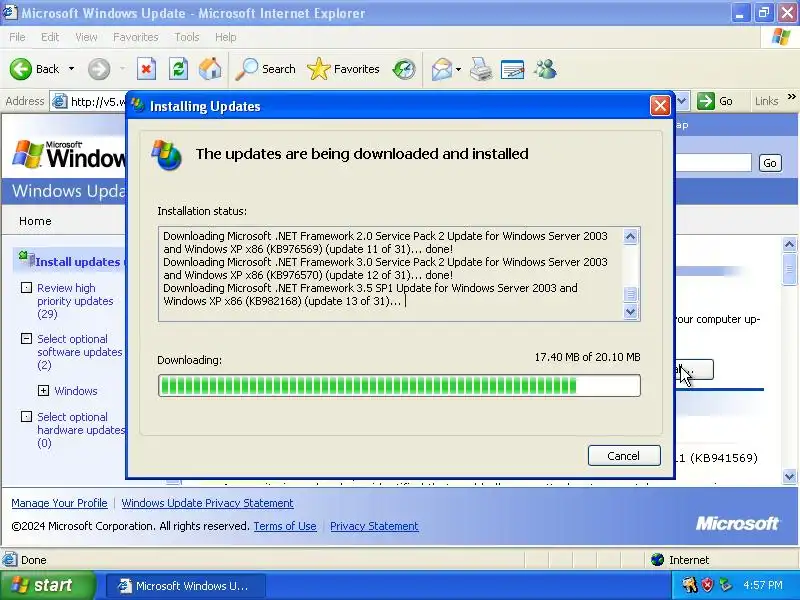This screenshot has width=800, height=600.
Task: Expand the address bar dropdown arrow
Action: [x=682, y=101]
